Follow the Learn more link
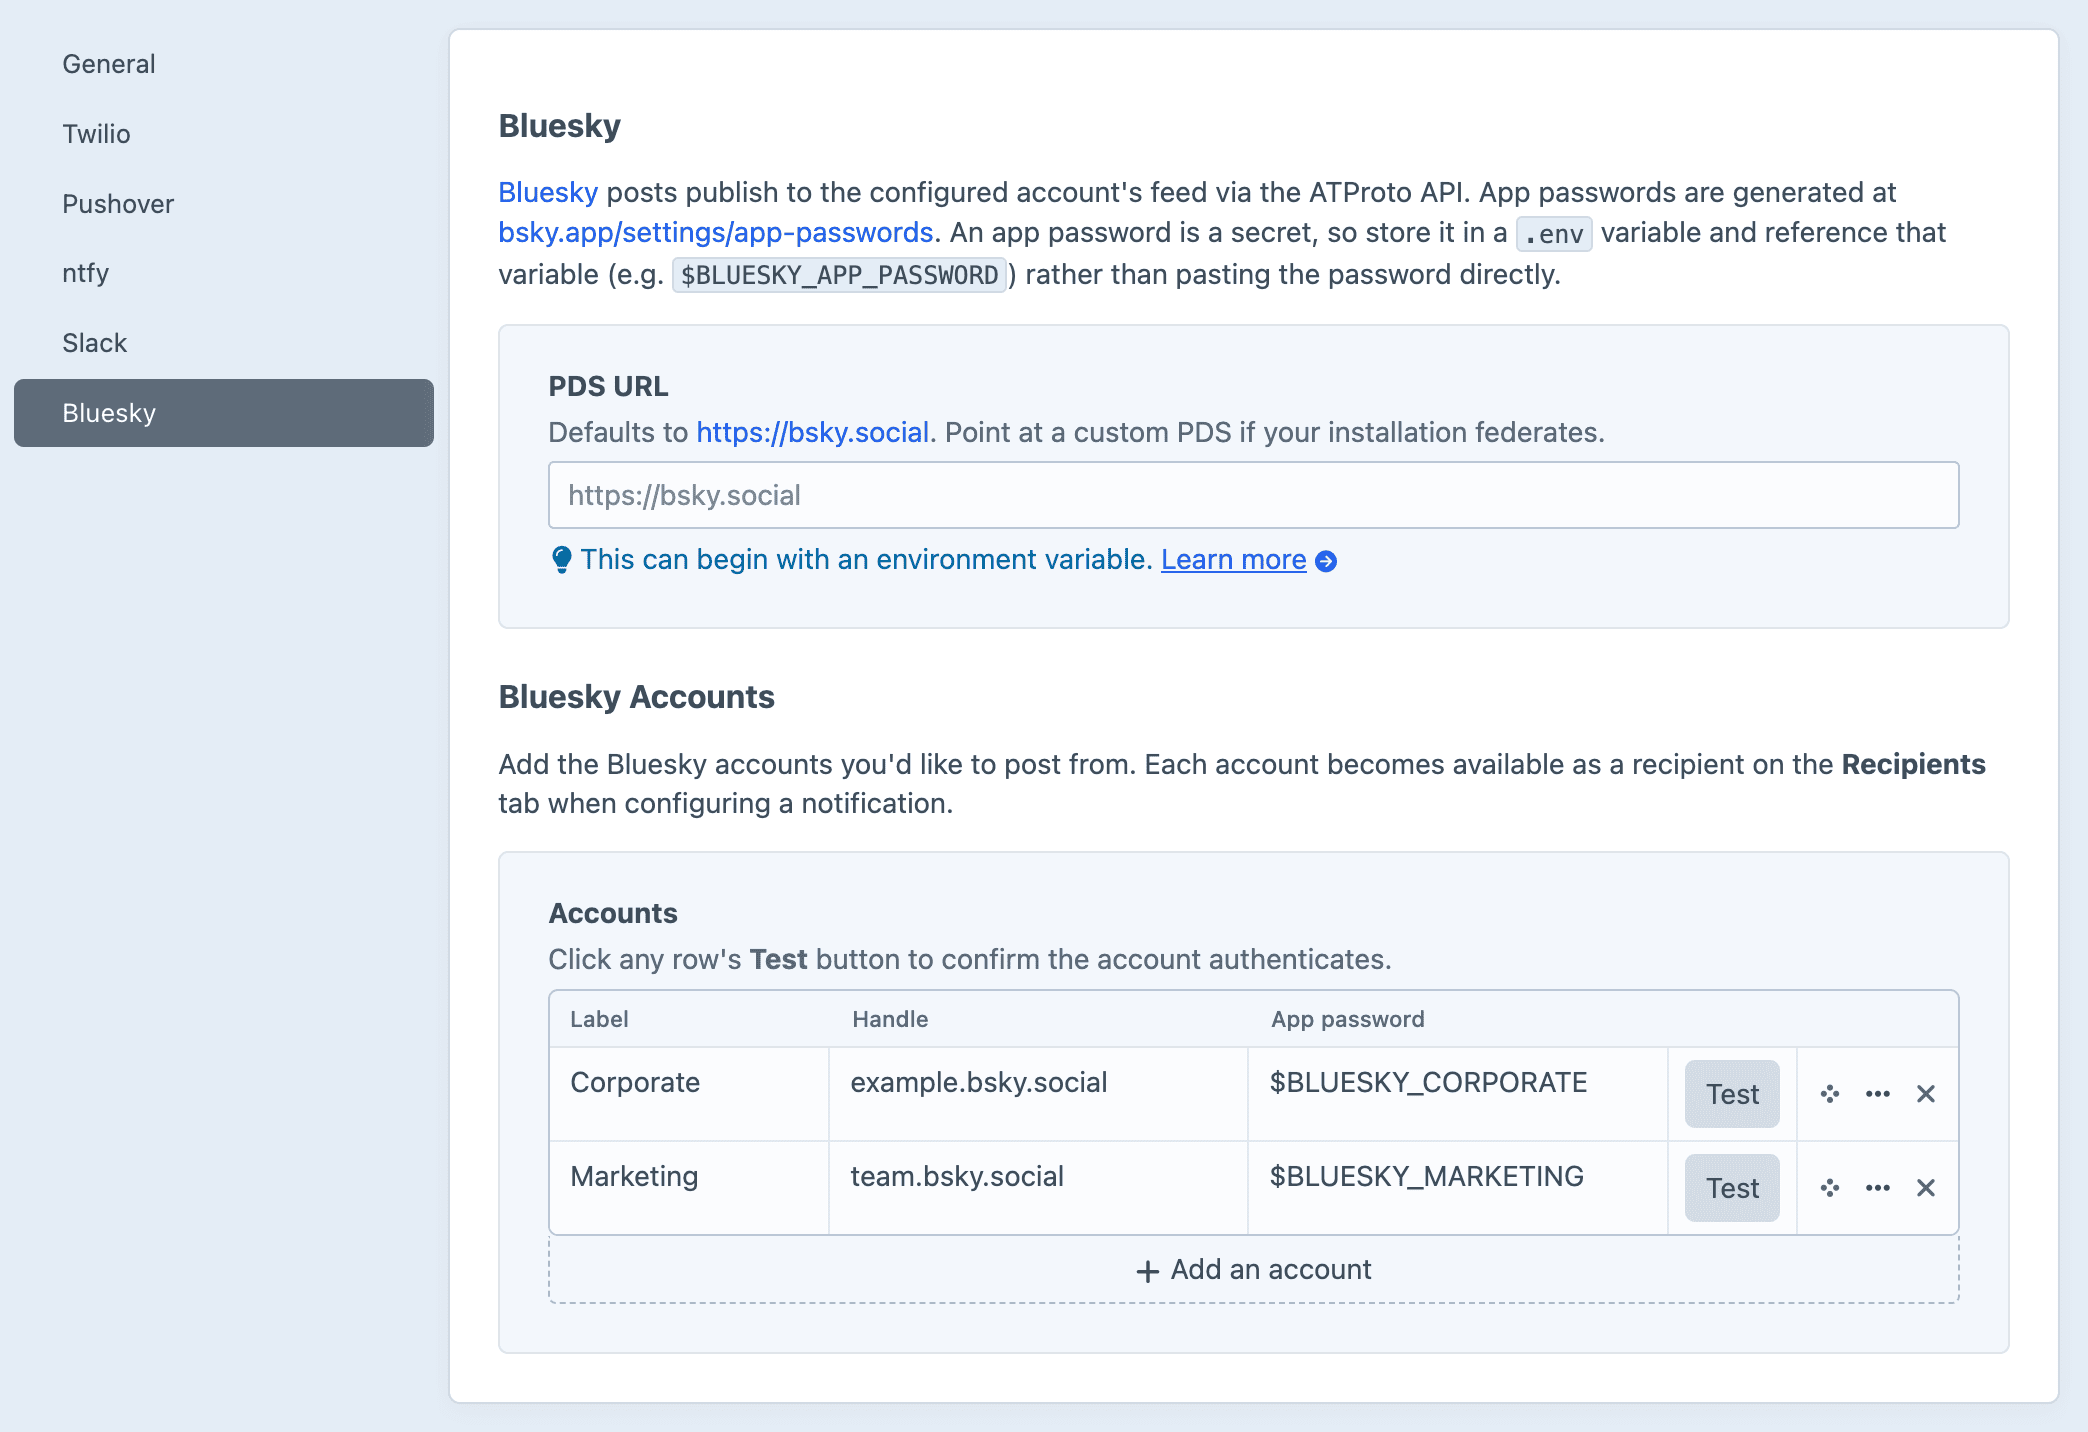 click(x=1234, y=560)
